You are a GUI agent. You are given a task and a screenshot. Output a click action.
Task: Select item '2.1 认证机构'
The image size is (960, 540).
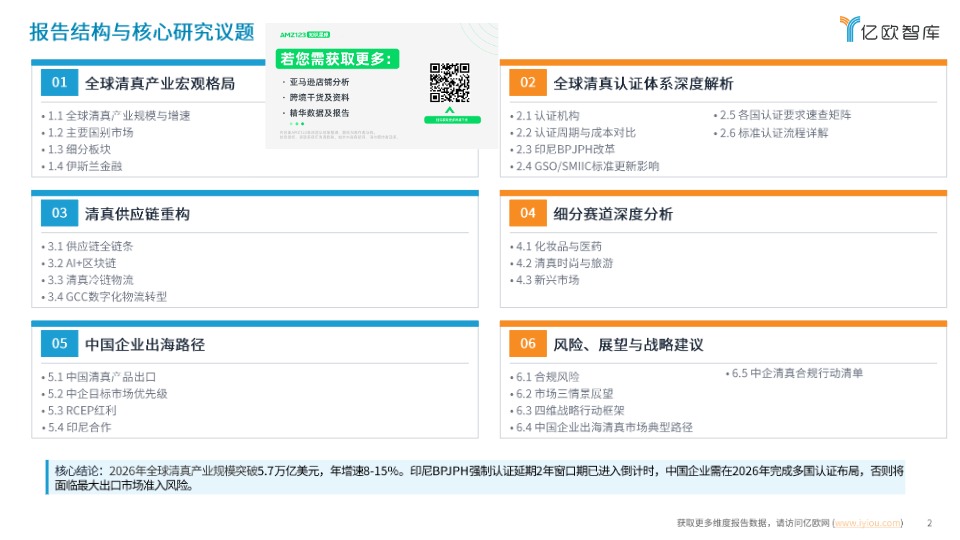pos(547,116)
